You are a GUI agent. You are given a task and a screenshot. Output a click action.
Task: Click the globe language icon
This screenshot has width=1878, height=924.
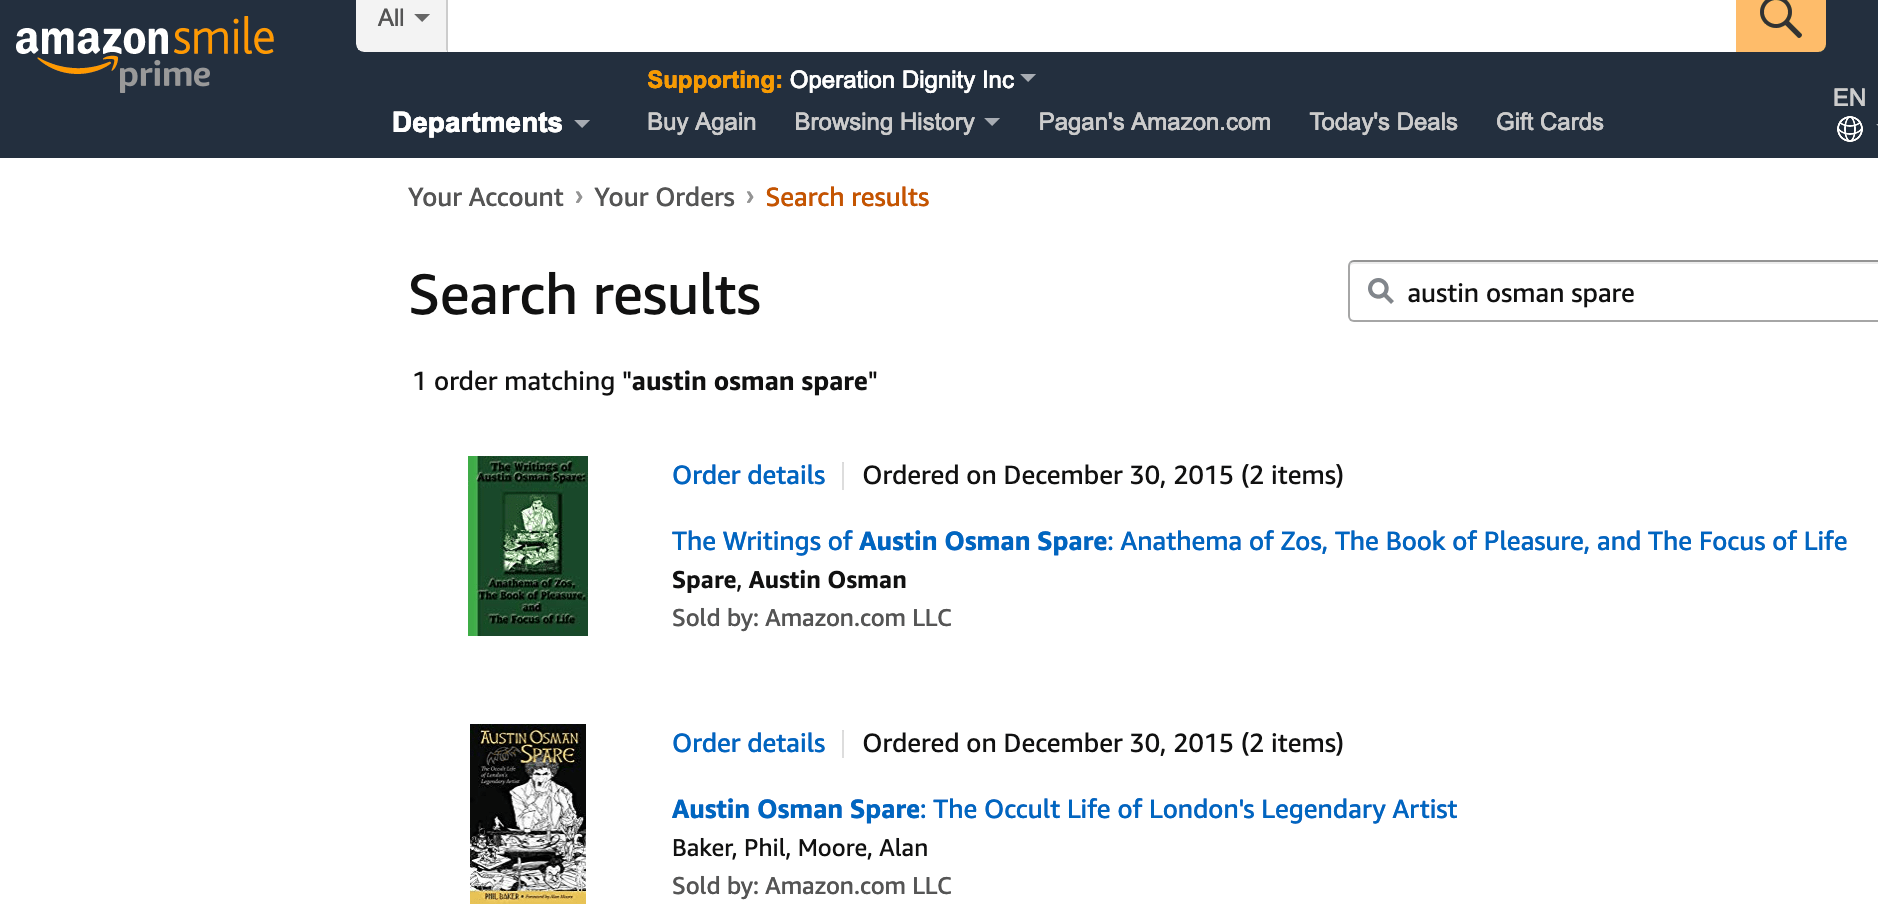pos(1849,129)
